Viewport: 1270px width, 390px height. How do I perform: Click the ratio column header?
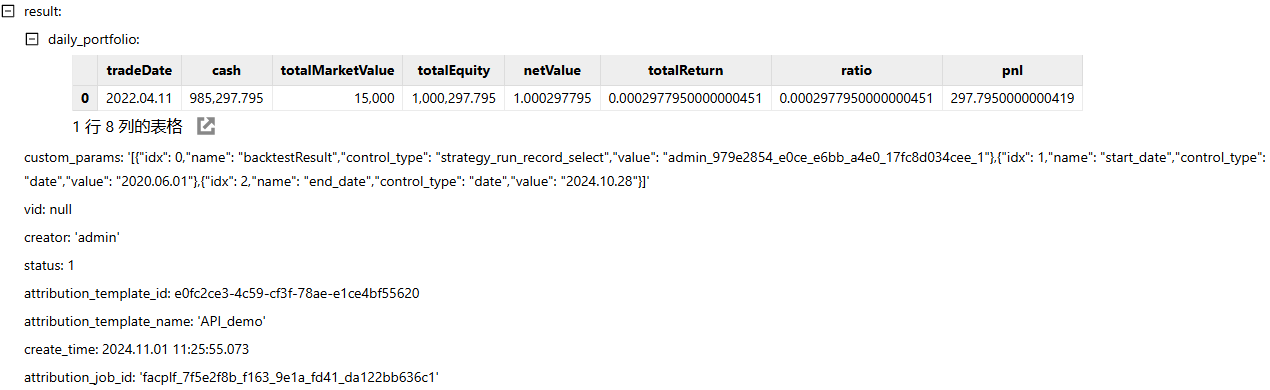(x=857, y=70)
